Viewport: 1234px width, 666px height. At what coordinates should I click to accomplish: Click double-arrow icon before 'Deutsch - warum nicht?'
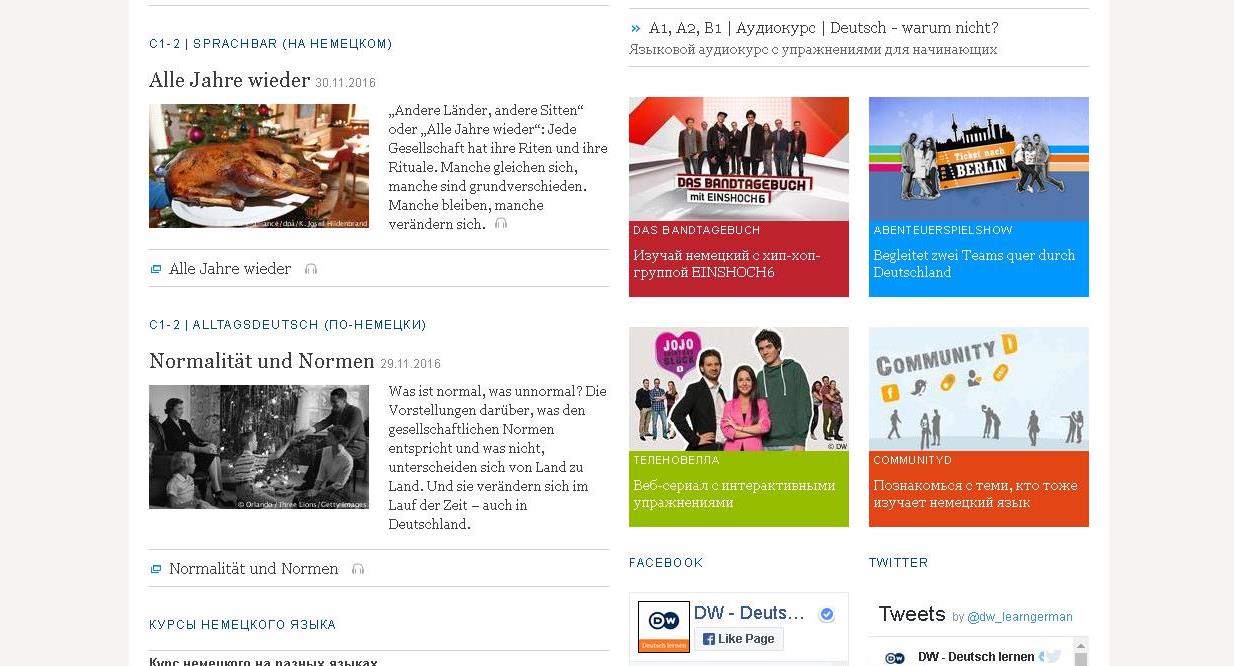point(636,28)
